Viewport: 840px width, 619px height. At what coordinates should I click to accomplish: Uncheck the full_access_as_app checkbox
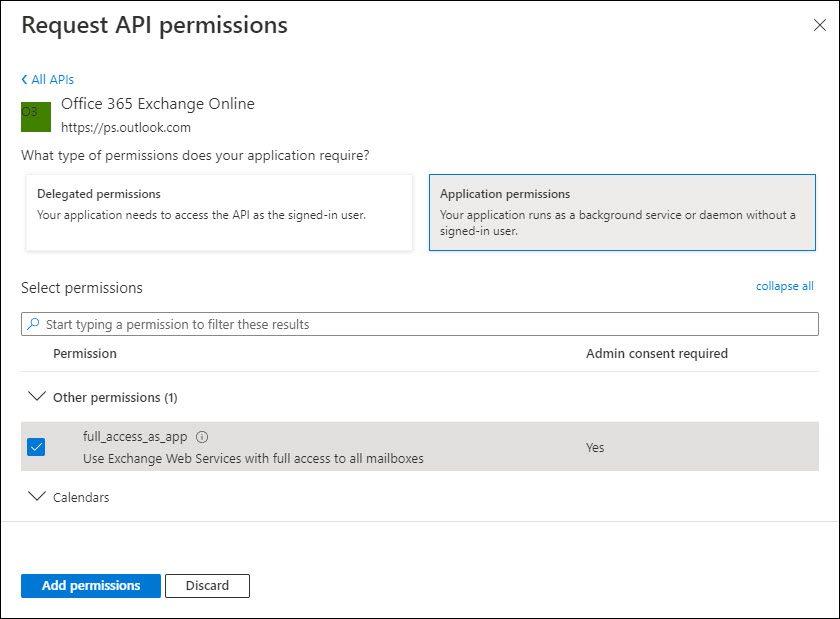coord(36,447)
